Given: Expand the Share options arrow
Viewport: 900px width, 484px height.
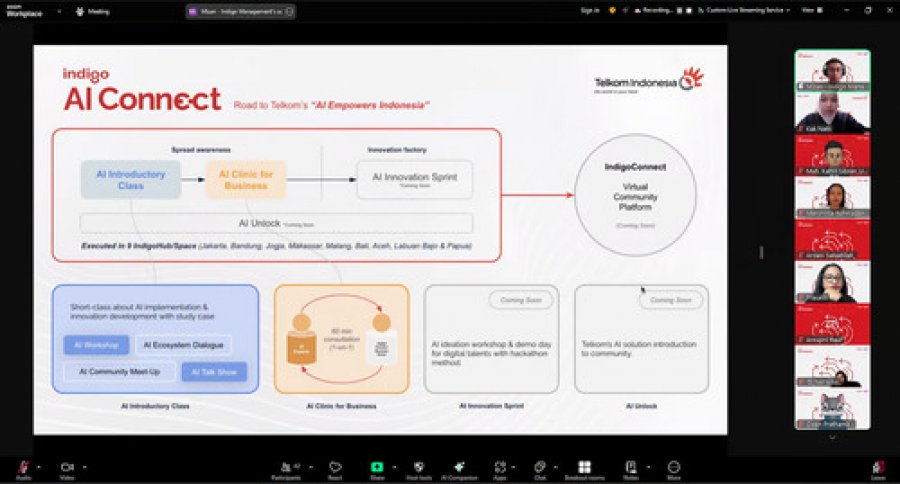Looking at the screenshot, I should point(394,467).
